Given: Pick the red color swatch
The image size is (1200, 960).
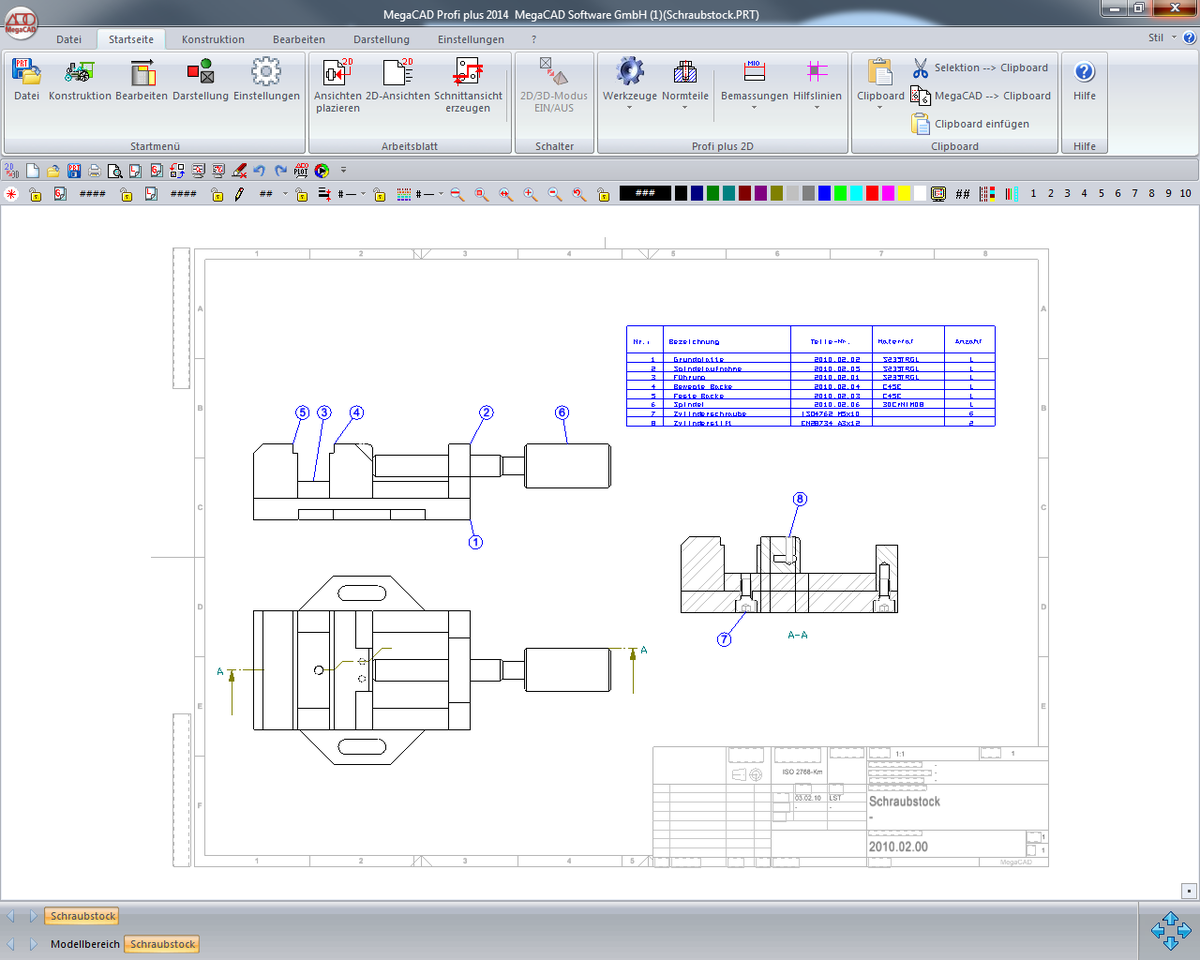Looking at the screenshot, I should [x=872, y=194].
